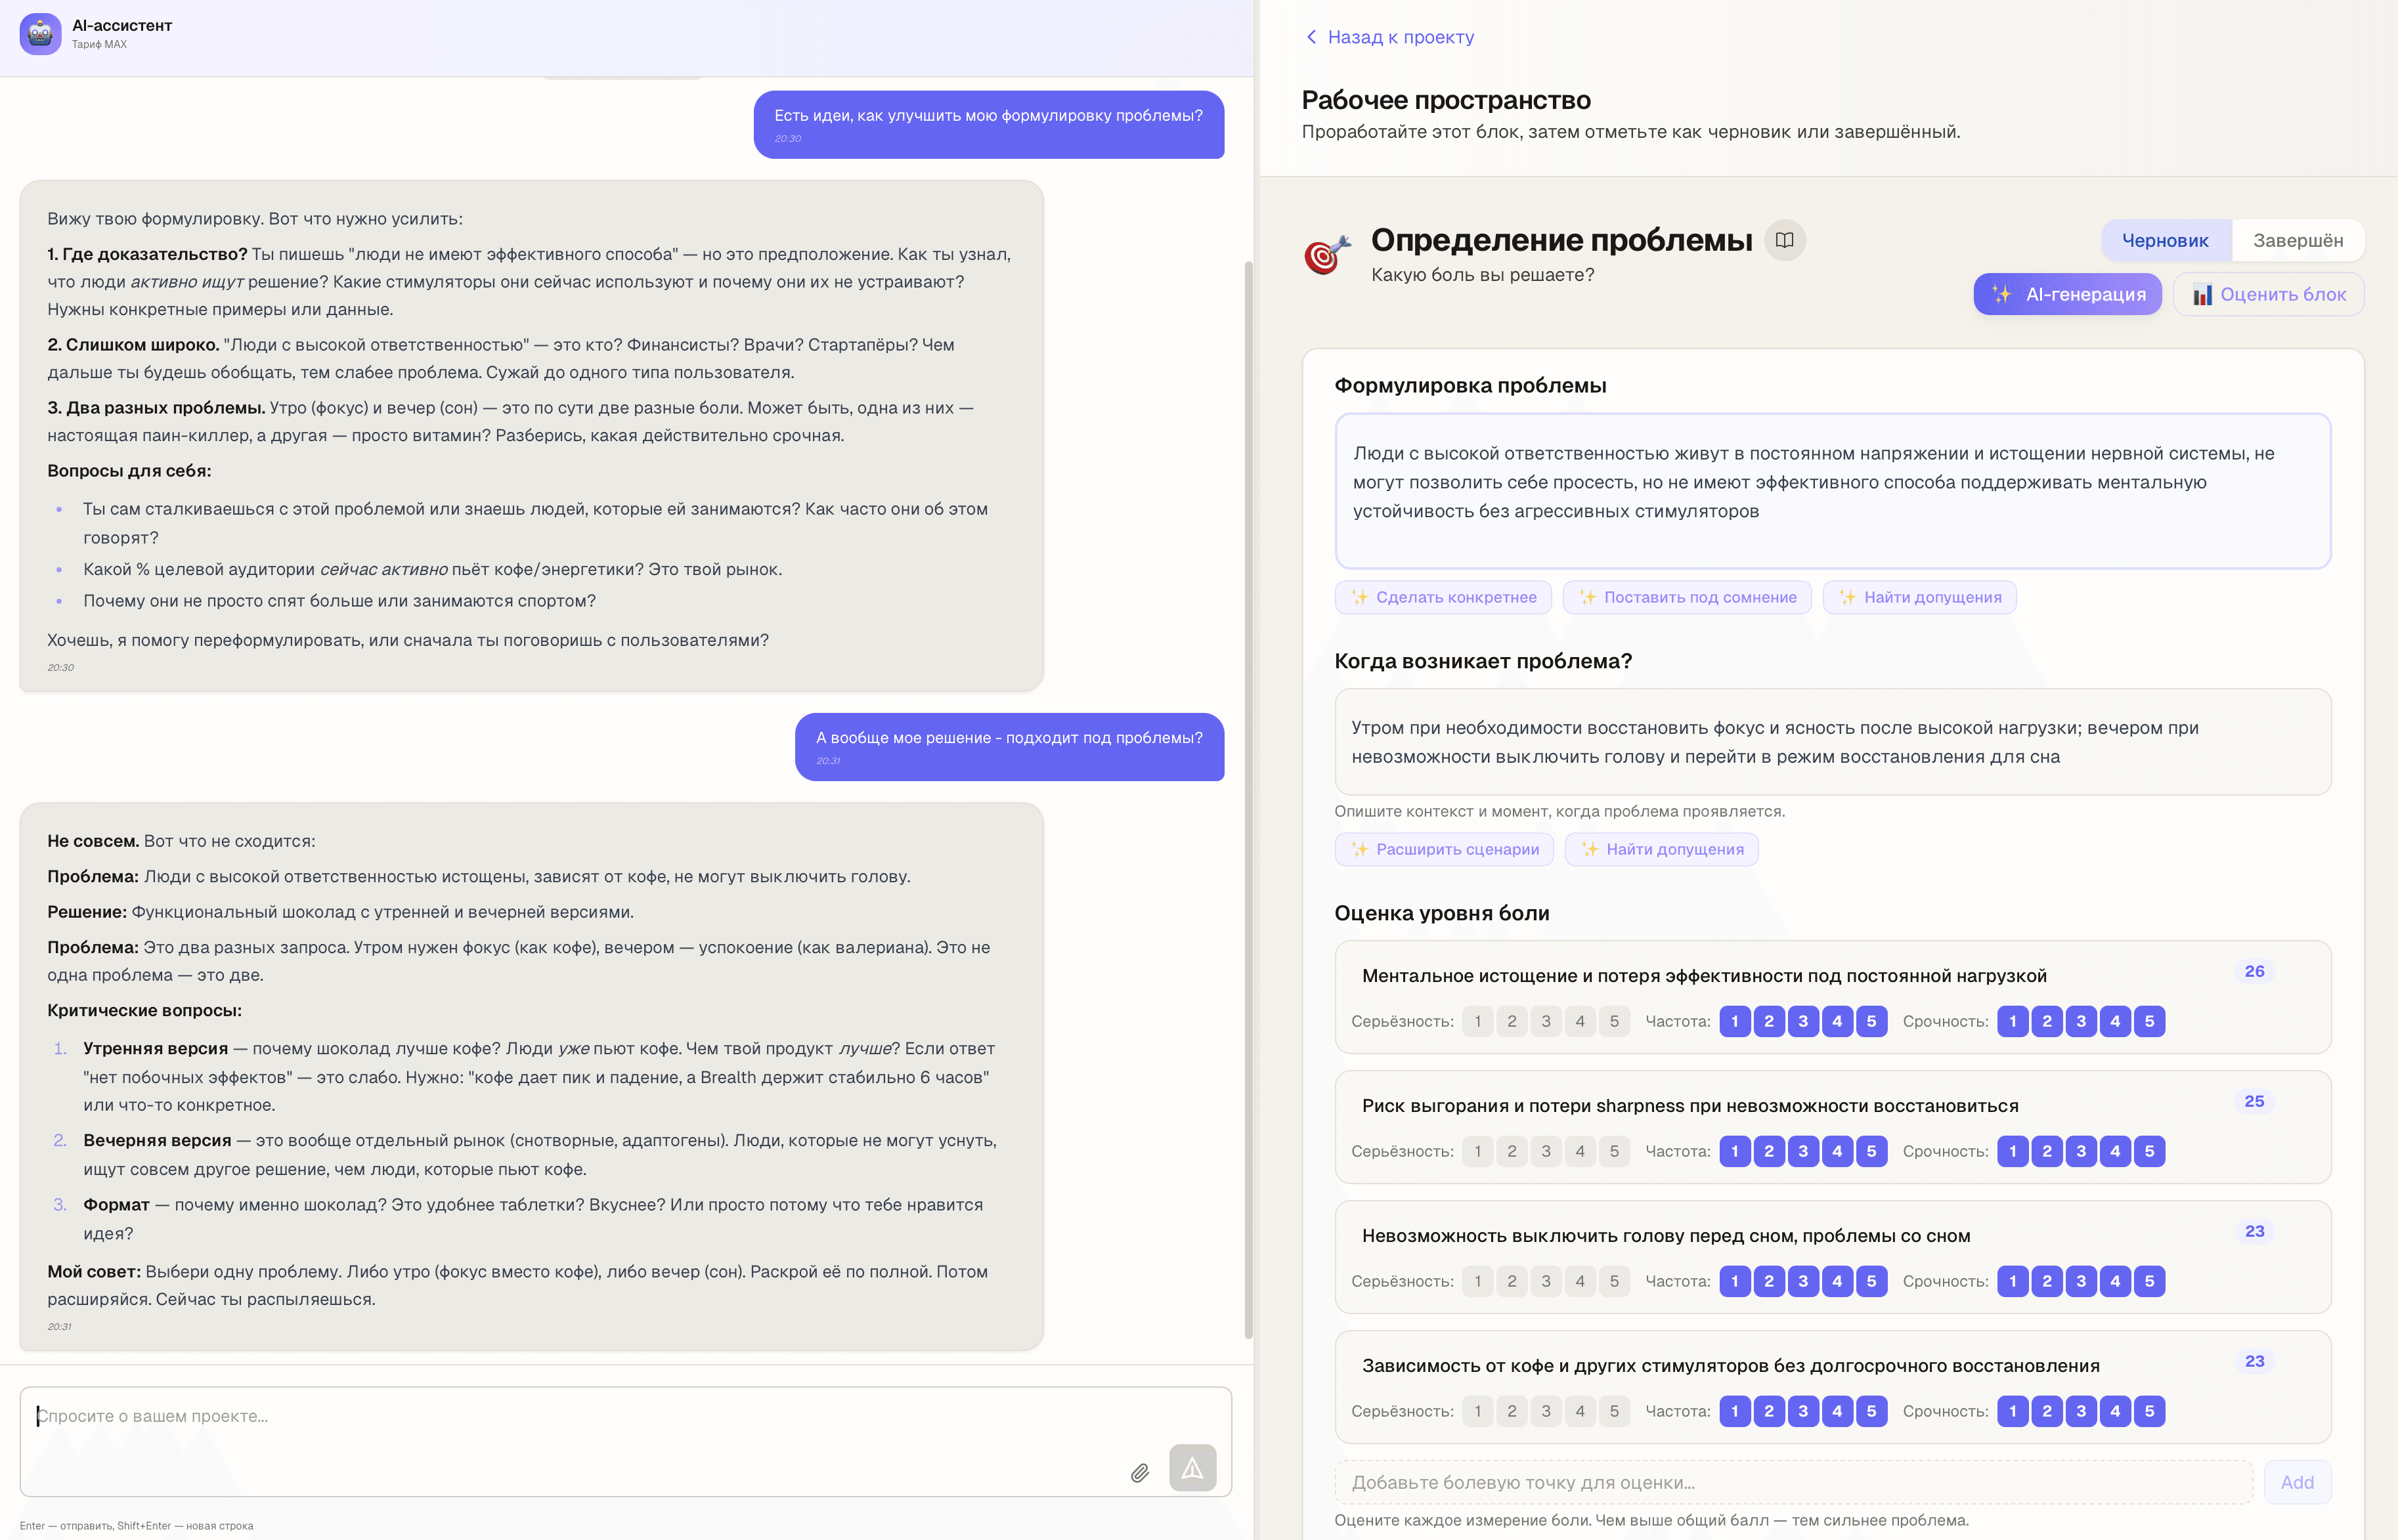Click the Сделать конкретнее AI suggestion
The height and width of the screenshot is (1540, 2398).
[1443, 597]
